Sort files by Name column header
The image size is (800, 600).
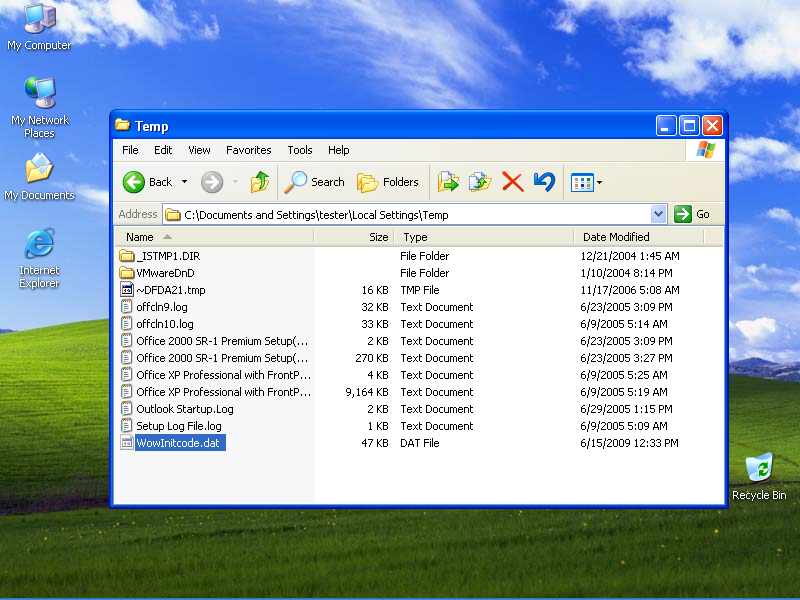(x=214, y=237)
